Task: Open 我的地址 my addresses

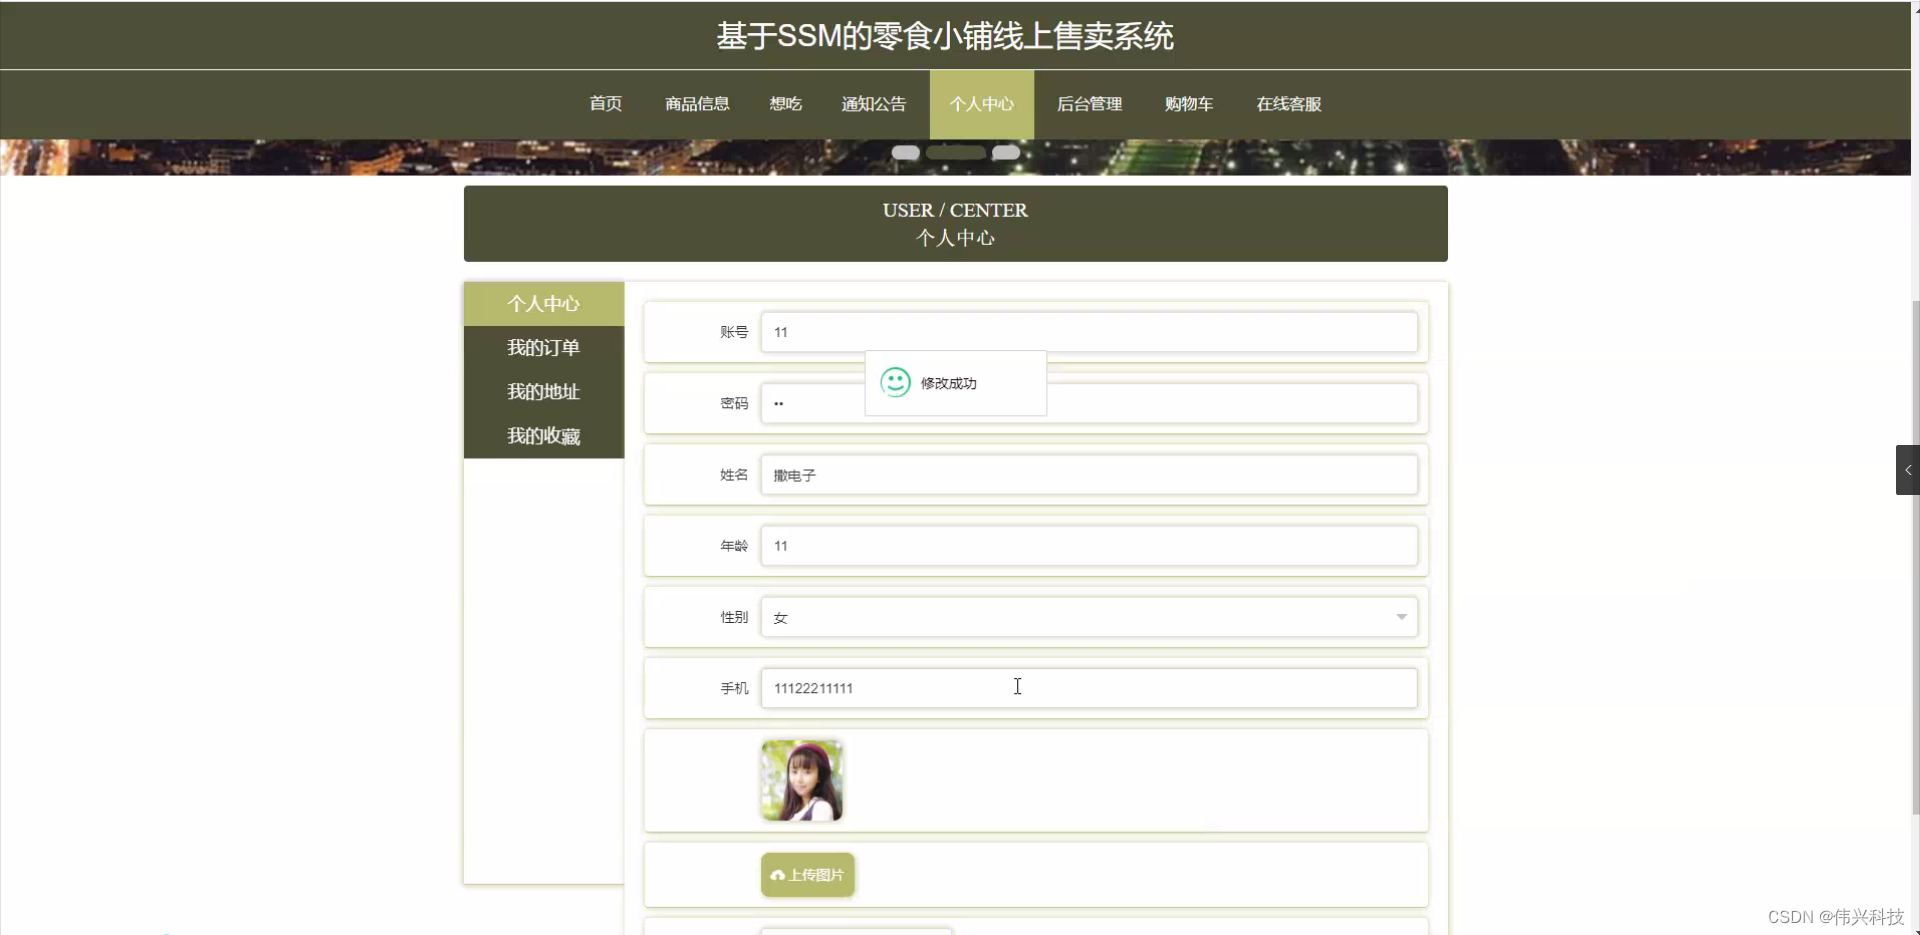Action: coord(543,391)
